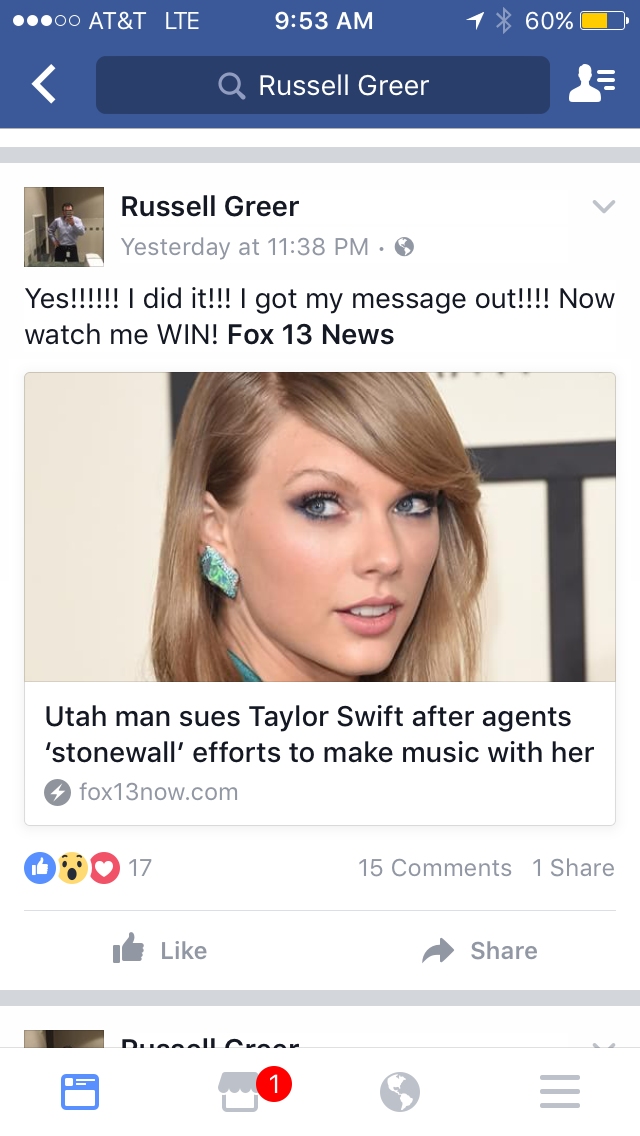
Task: View the 1 Share count
Action: pyautogui.click(x=573, y=867)
